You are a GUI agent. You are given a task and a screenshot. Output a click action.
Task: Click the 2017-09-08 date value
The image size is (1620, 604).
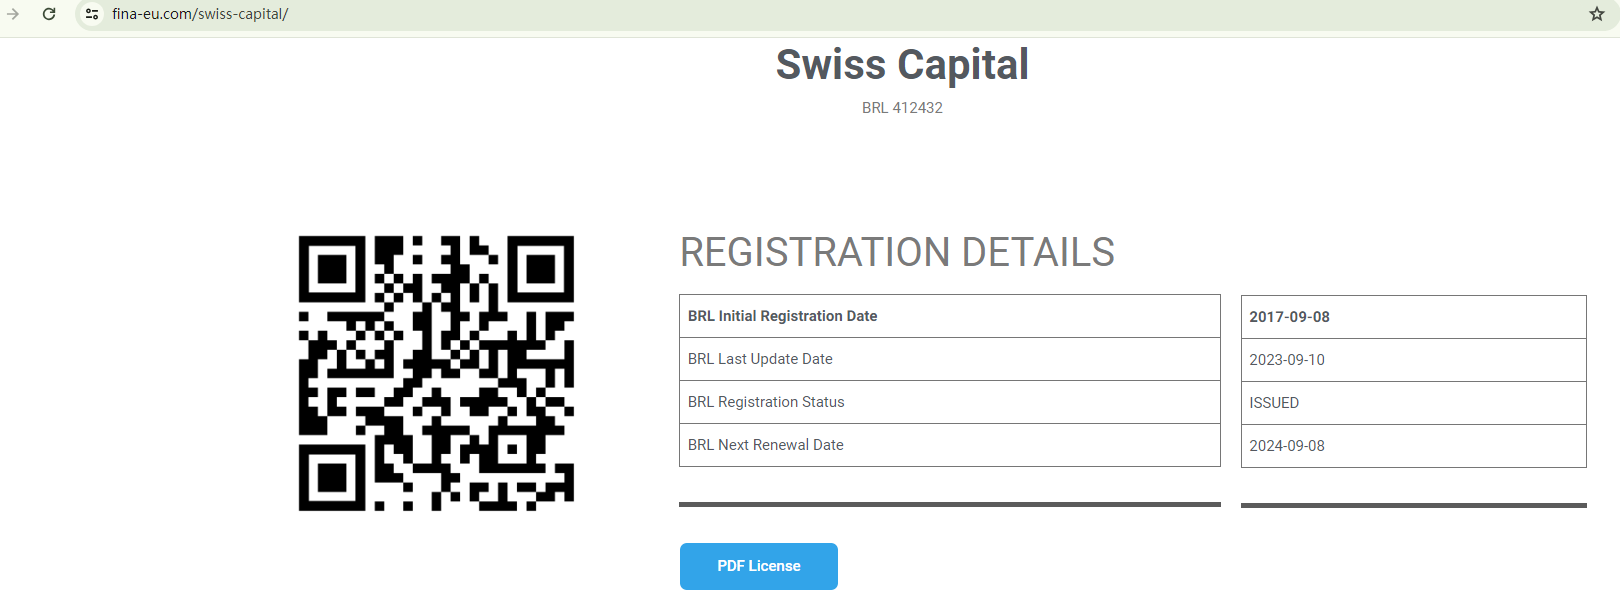coord(1289,317)
